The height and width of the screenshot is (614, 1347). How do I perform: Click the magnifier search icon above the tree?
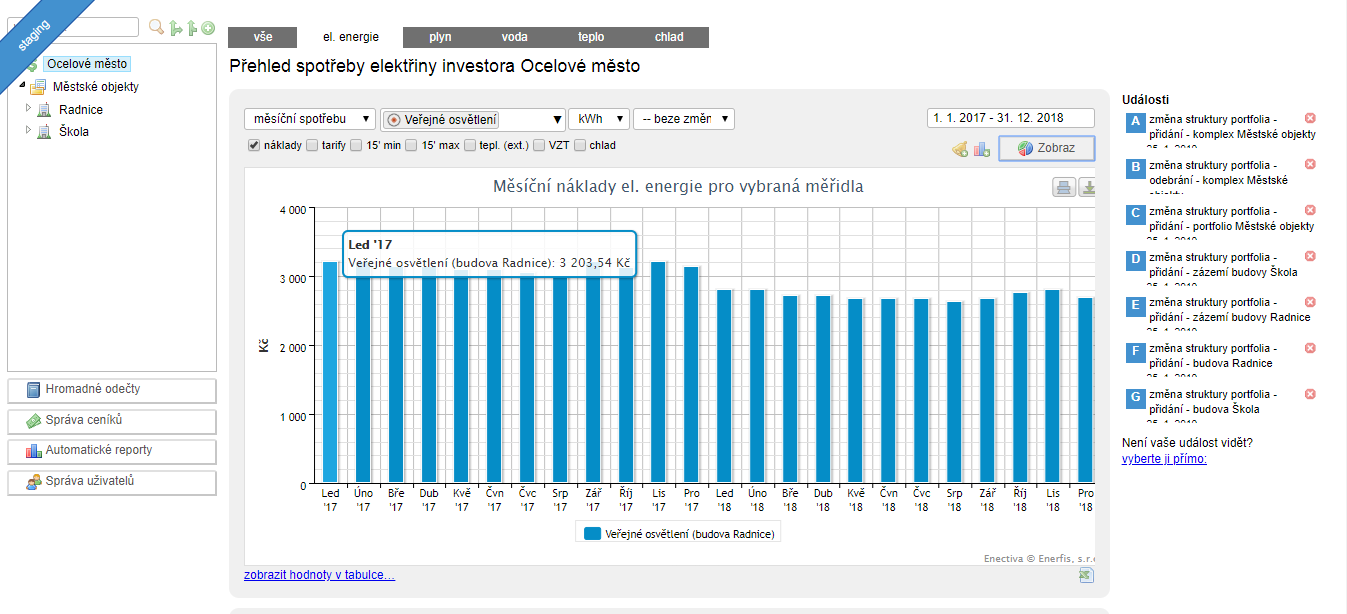[156, 28]
